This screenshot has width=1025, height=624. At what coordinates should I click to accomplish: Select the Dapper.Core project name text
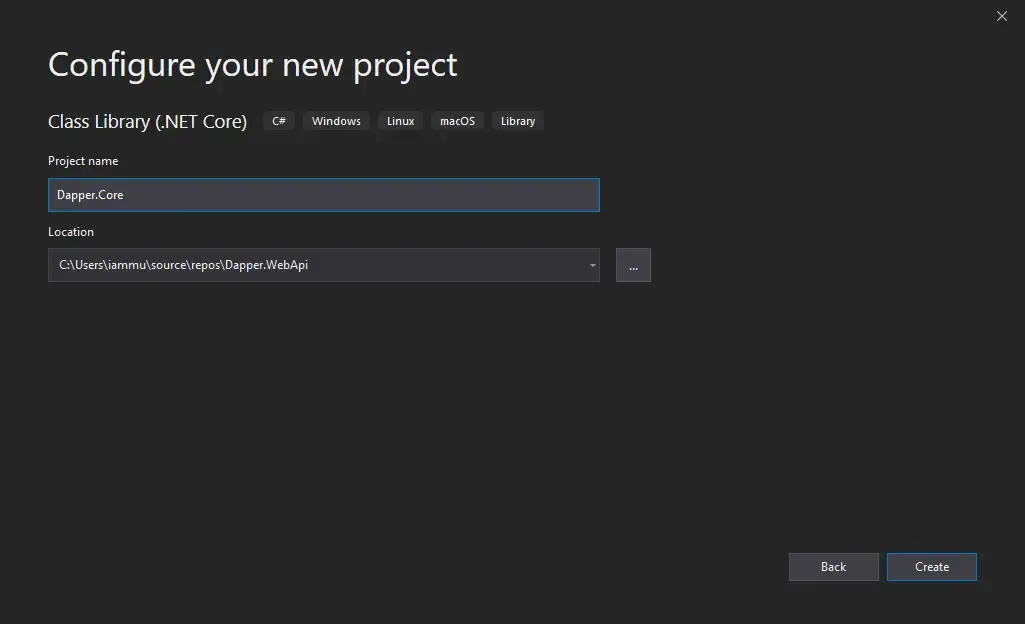(90, 194)
